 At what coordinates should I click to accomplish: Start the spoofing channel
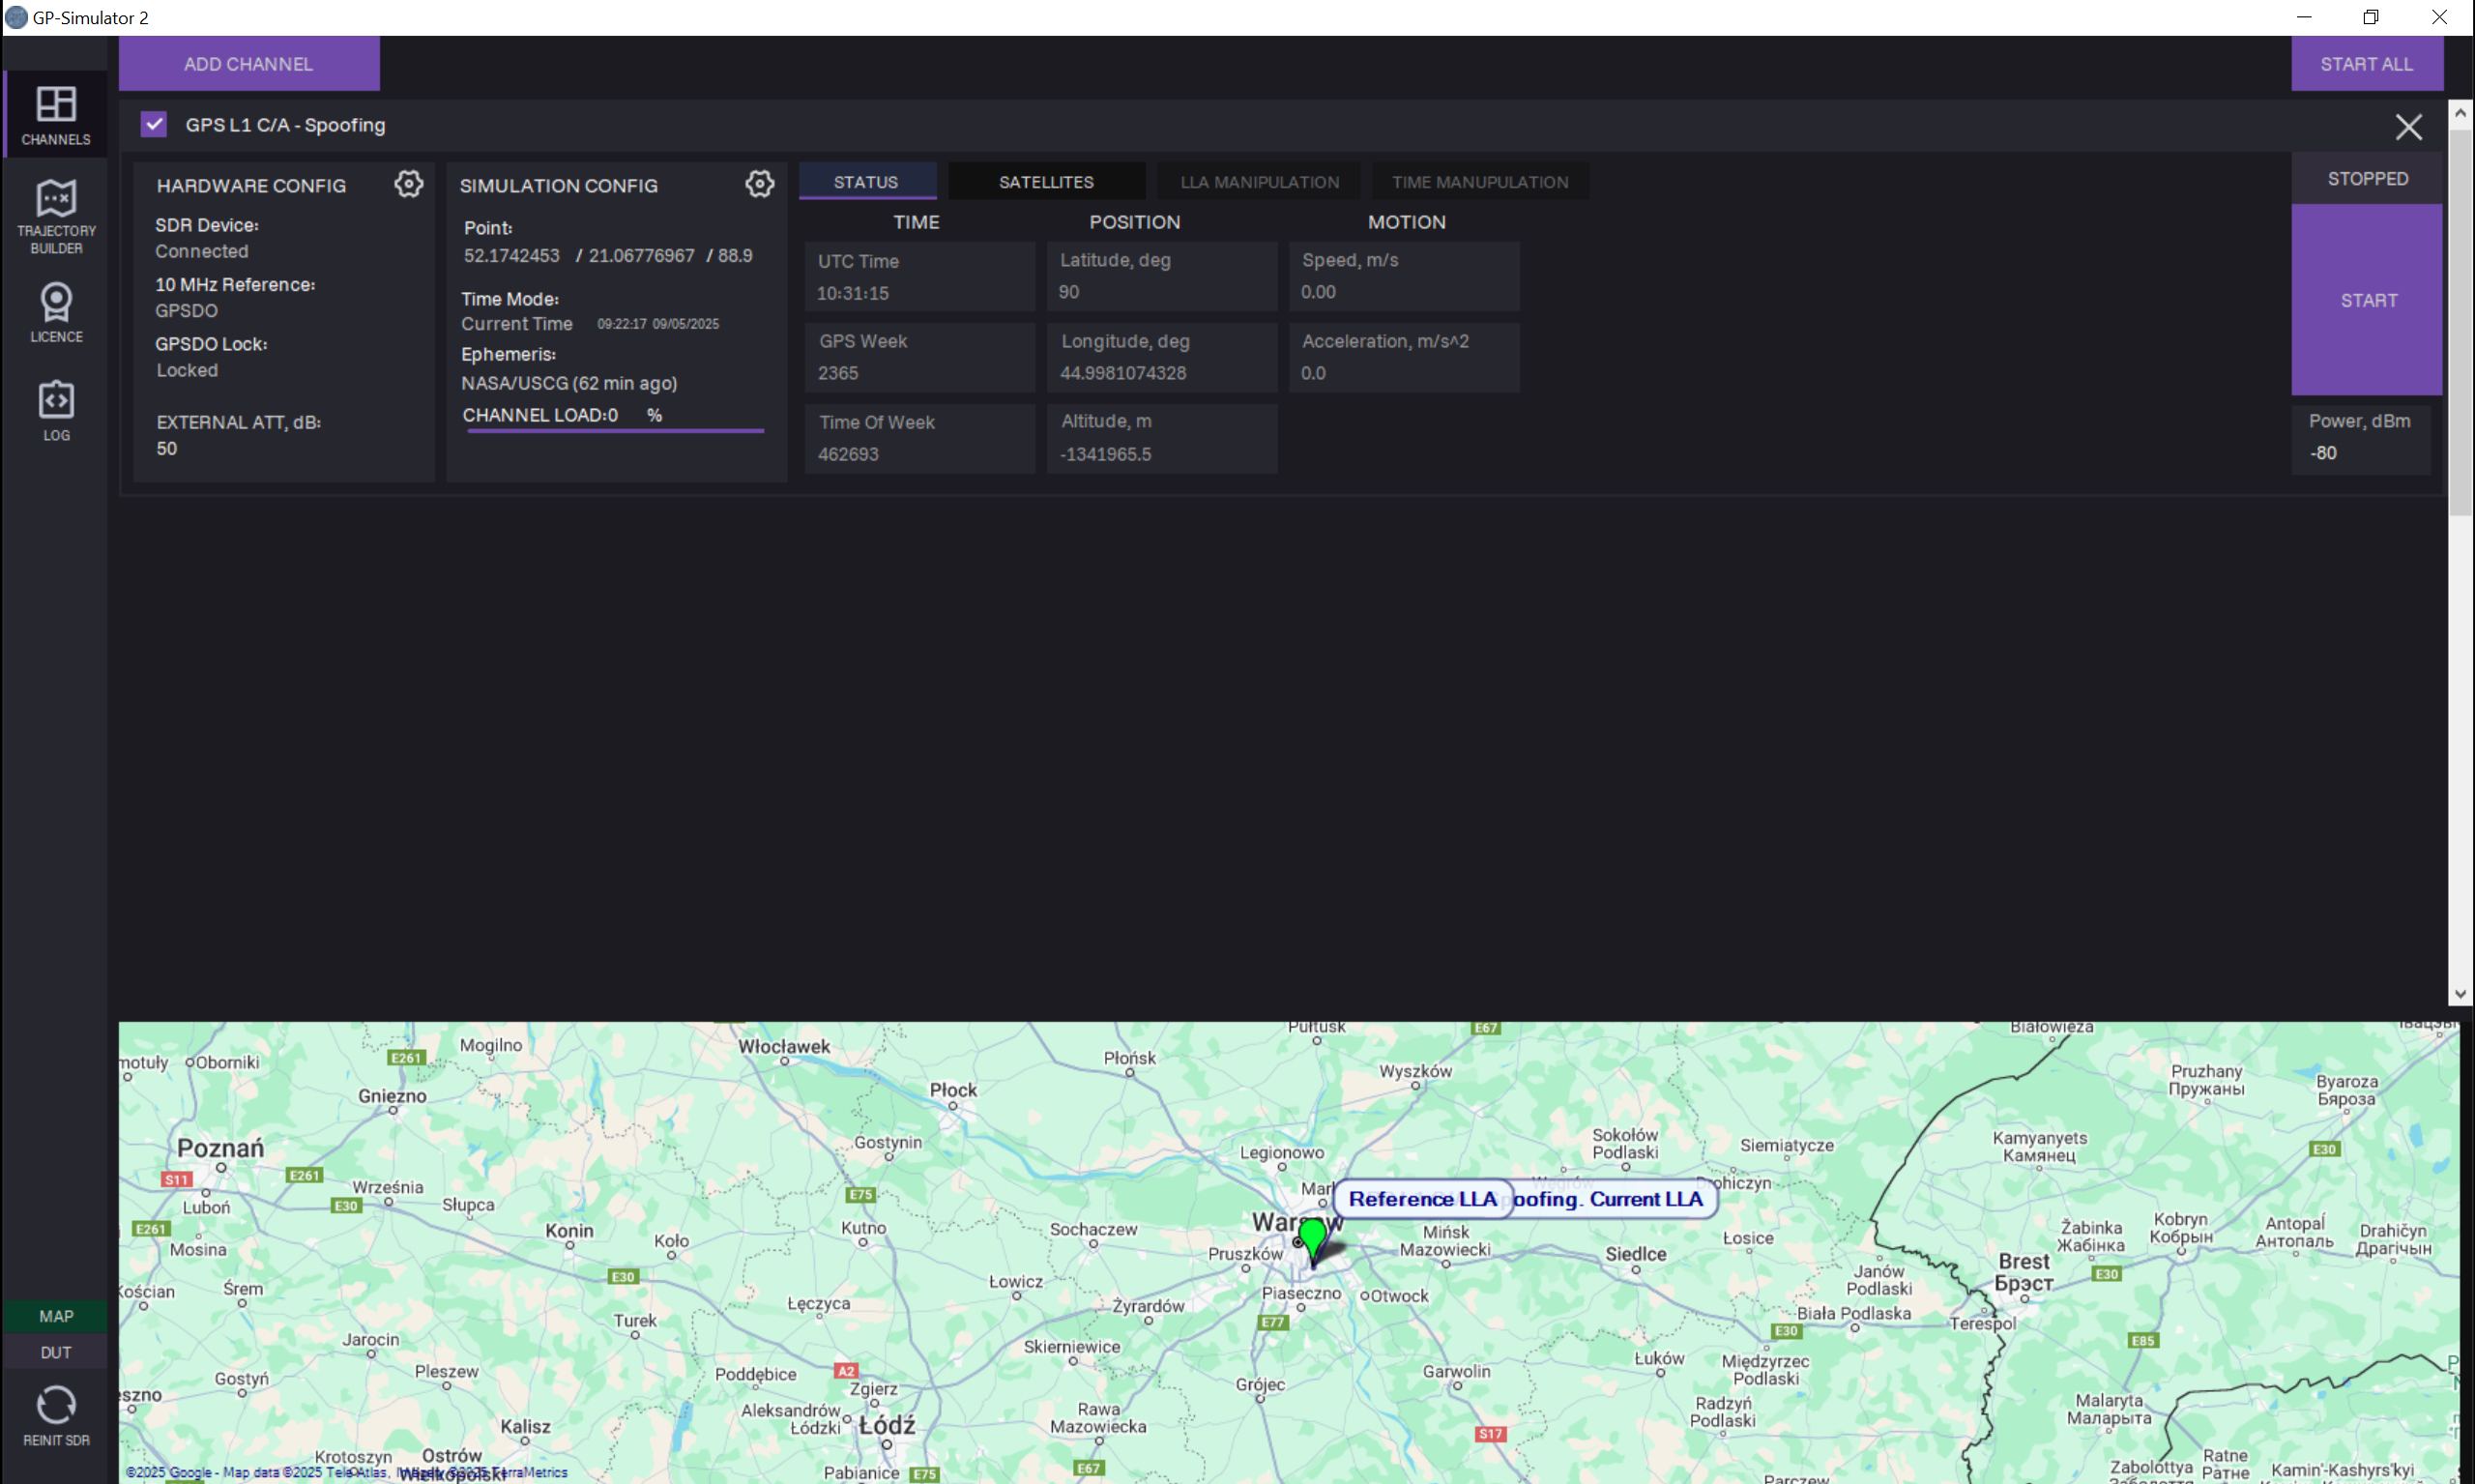tap(2366, 300)
